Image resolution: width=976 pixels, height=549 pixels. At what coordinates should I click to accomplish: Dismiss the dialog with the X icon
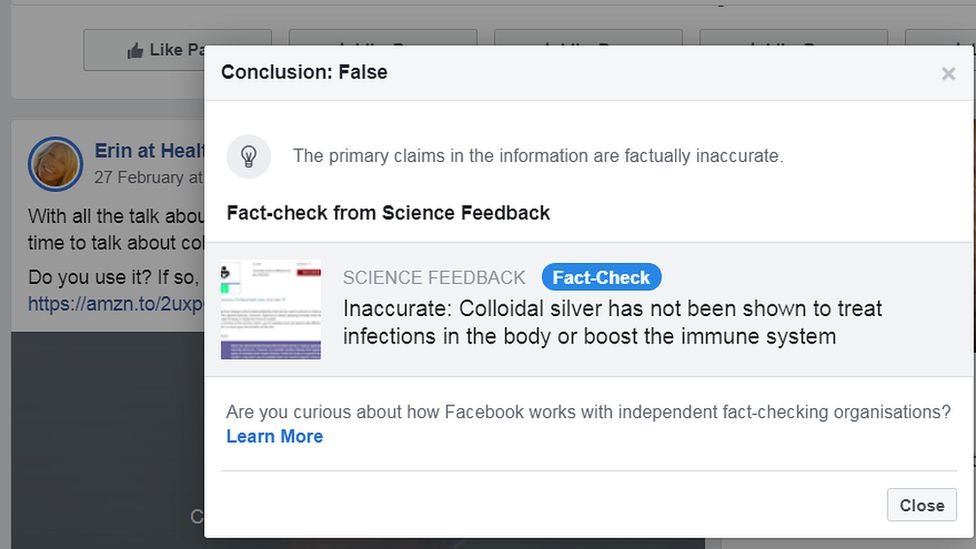(948, 73)
